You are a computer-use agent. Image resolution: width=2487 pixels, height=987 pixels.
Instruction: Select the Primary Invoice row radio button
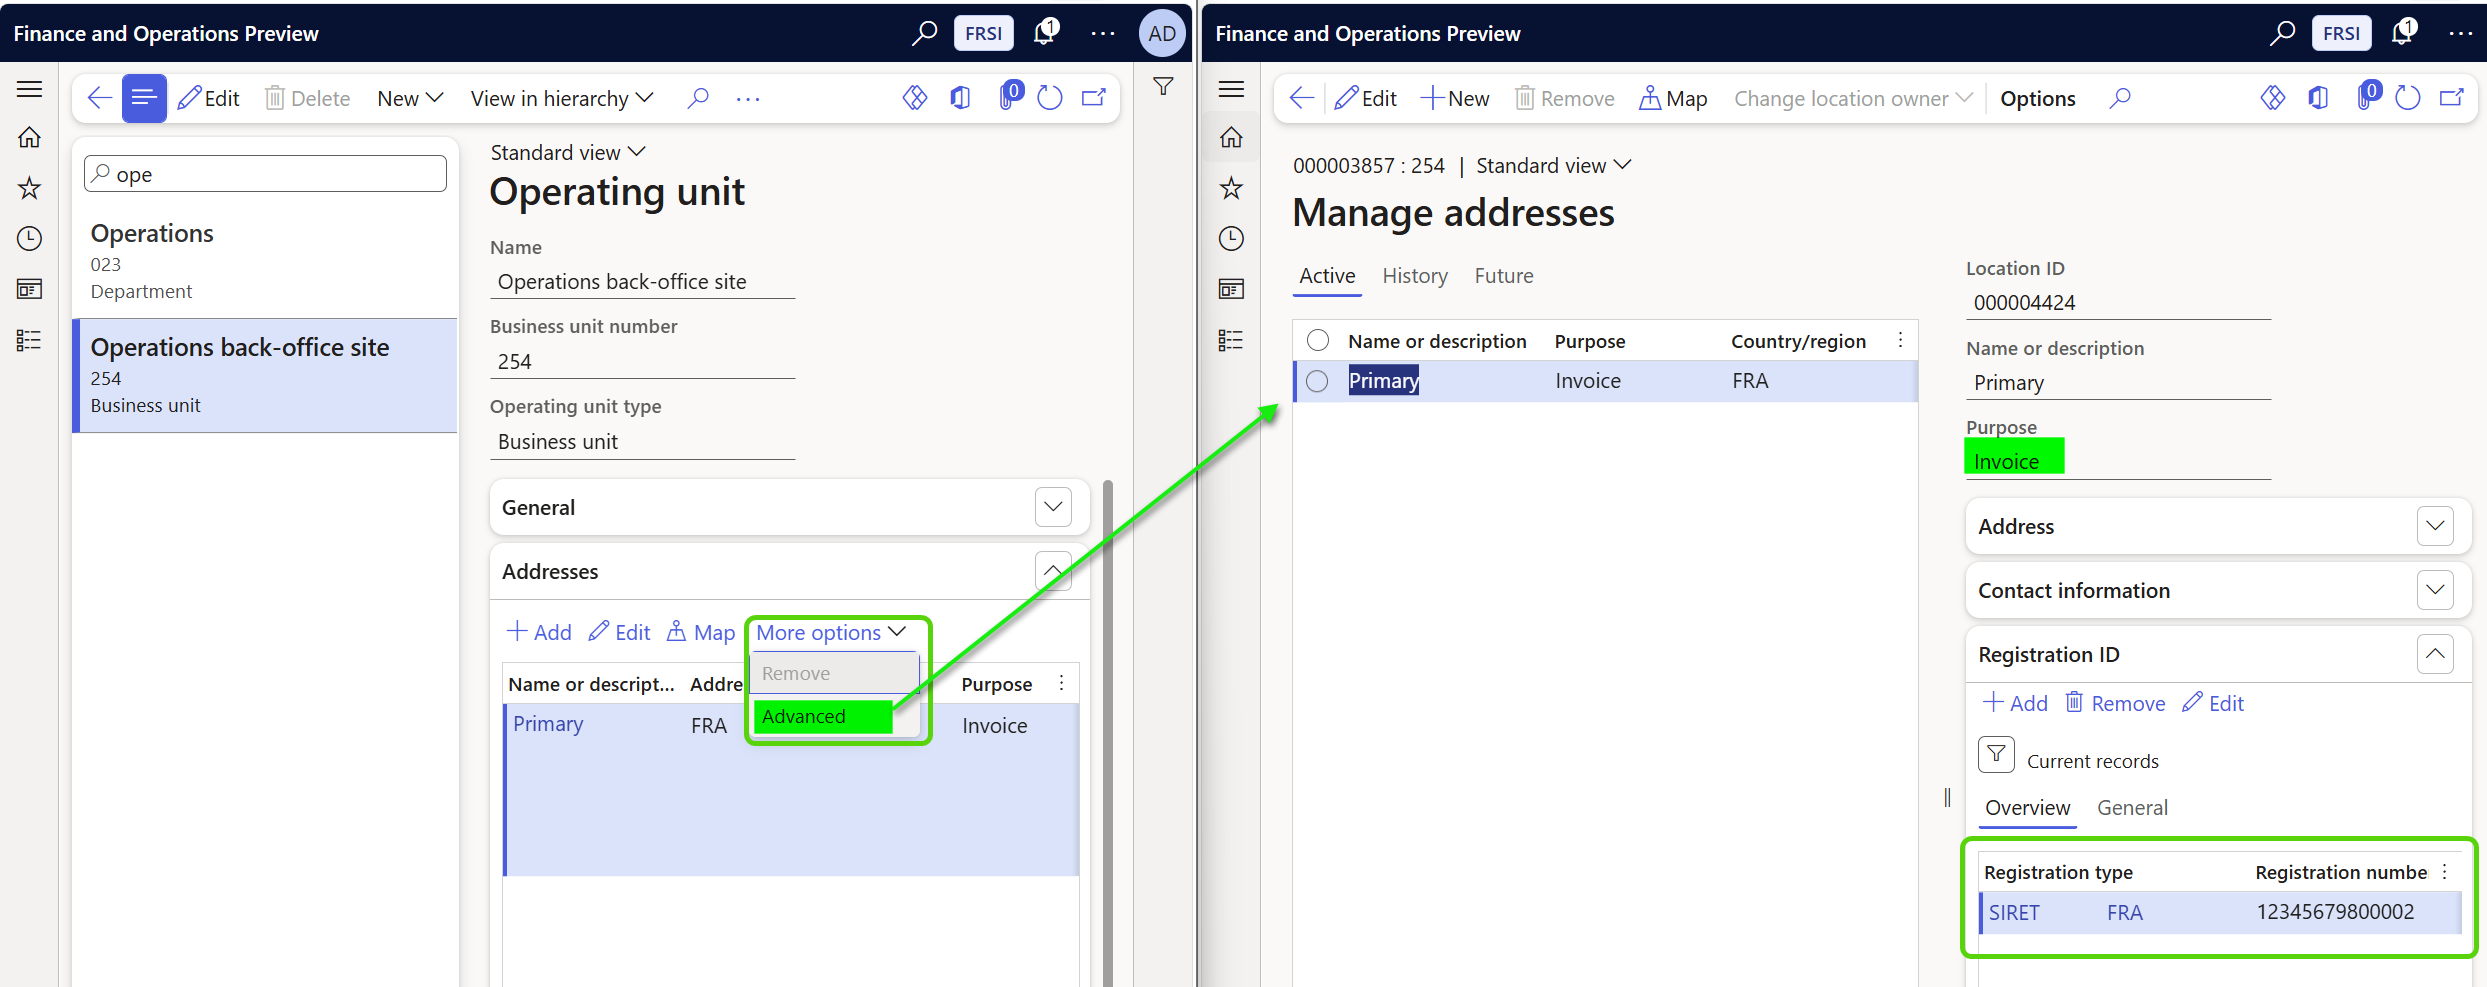(x=1318, y=381)
